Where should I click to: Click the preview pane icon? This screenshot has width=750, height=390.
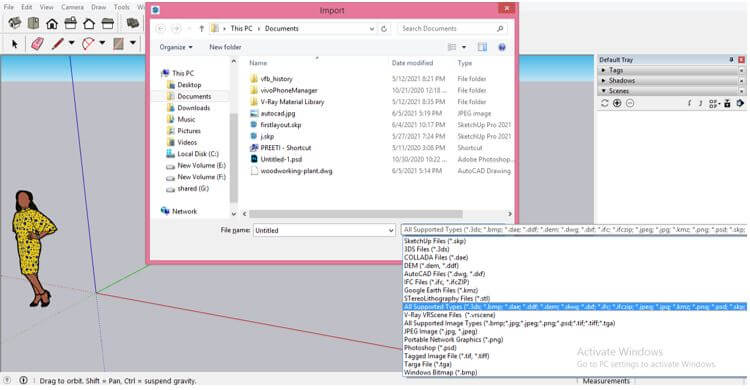482,47
